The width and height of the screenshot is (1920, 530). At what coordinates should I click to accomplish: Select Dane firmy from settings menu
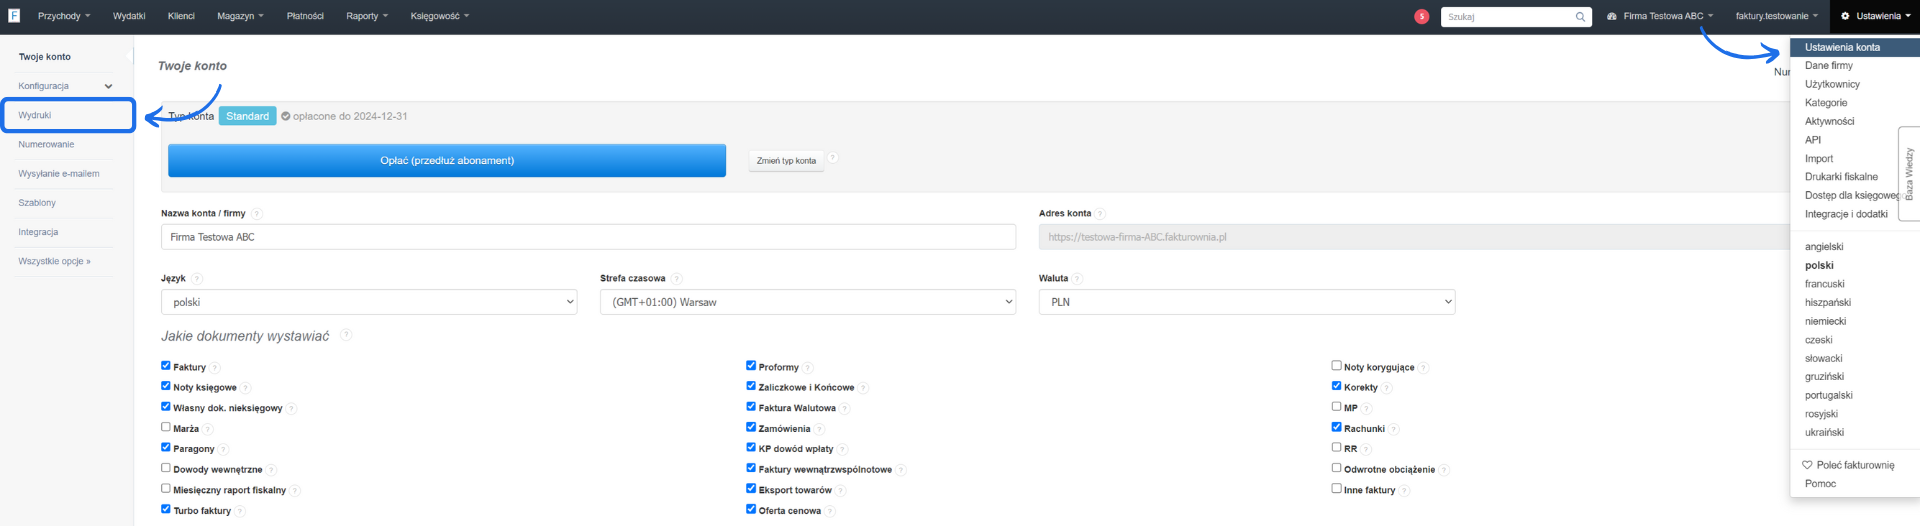pyautogui.click(x=1828, y=66)
